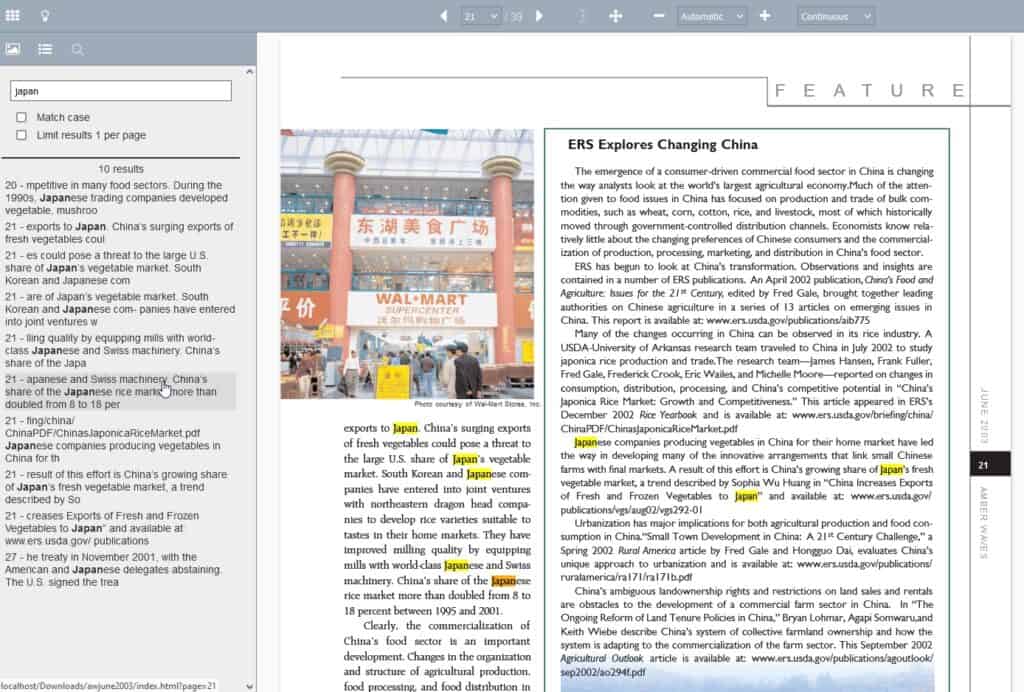The height and width of the screenshot is (692, 1024).
Task: Zoom out with the minus icon
Action: tap(658, 16)
